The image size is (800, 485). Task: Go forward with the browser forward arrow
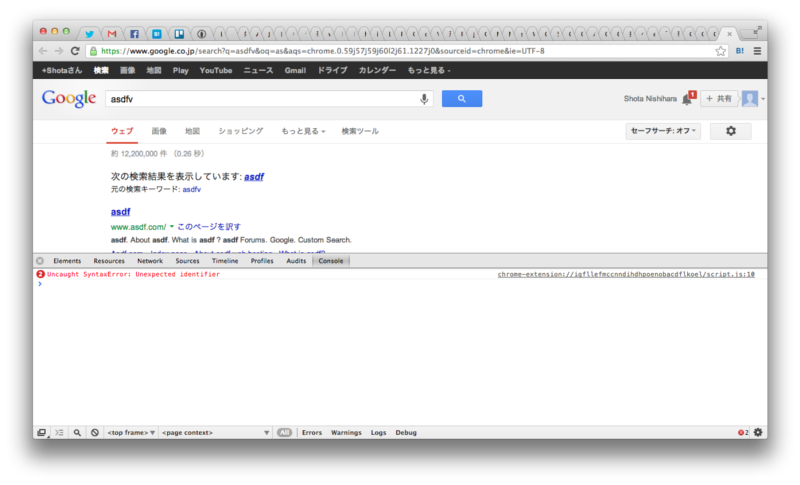[59, 51]
